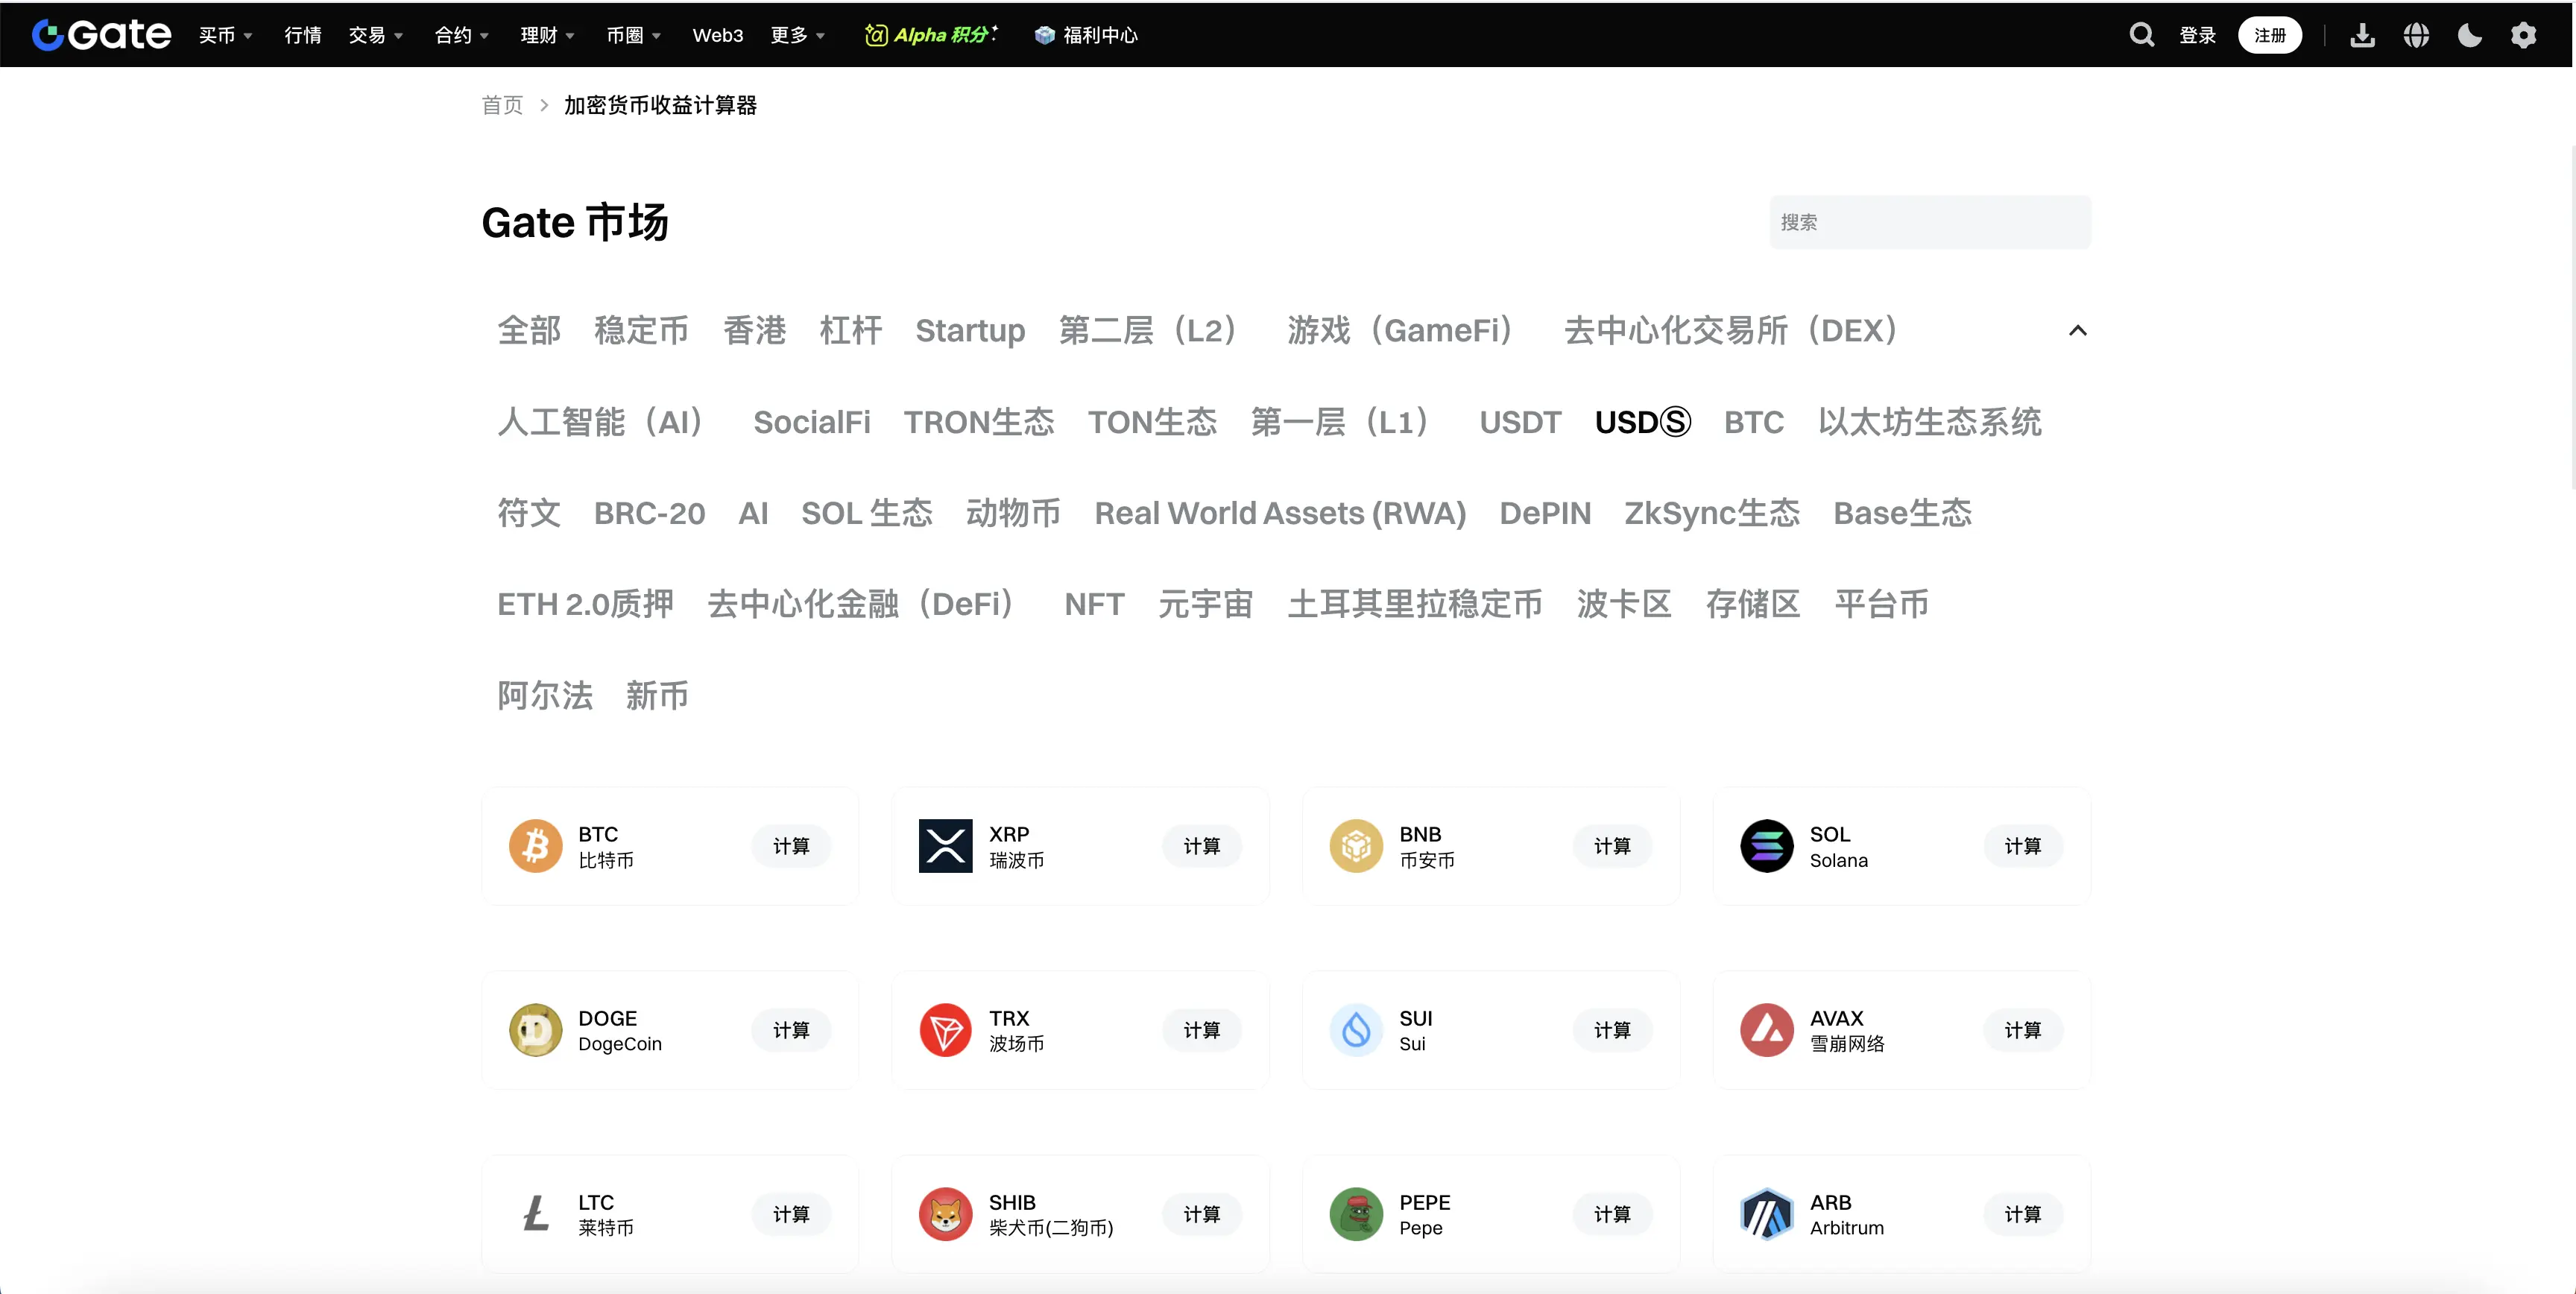2576x1294 pixels.
Task: Click 计算 button for AVAX
Action: 2022,1030
